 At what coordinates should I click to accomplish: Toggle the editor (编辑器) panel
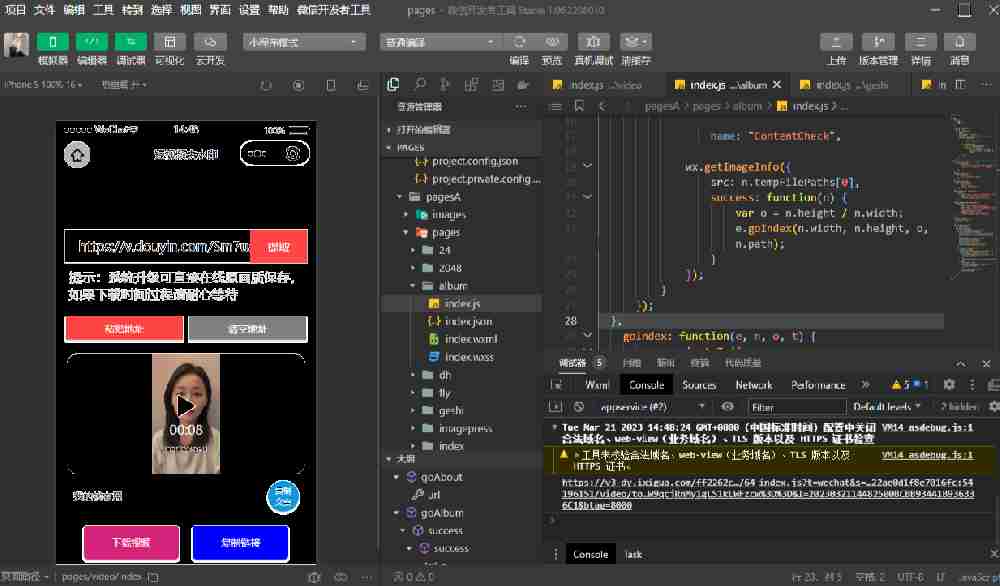click(92, 42)
